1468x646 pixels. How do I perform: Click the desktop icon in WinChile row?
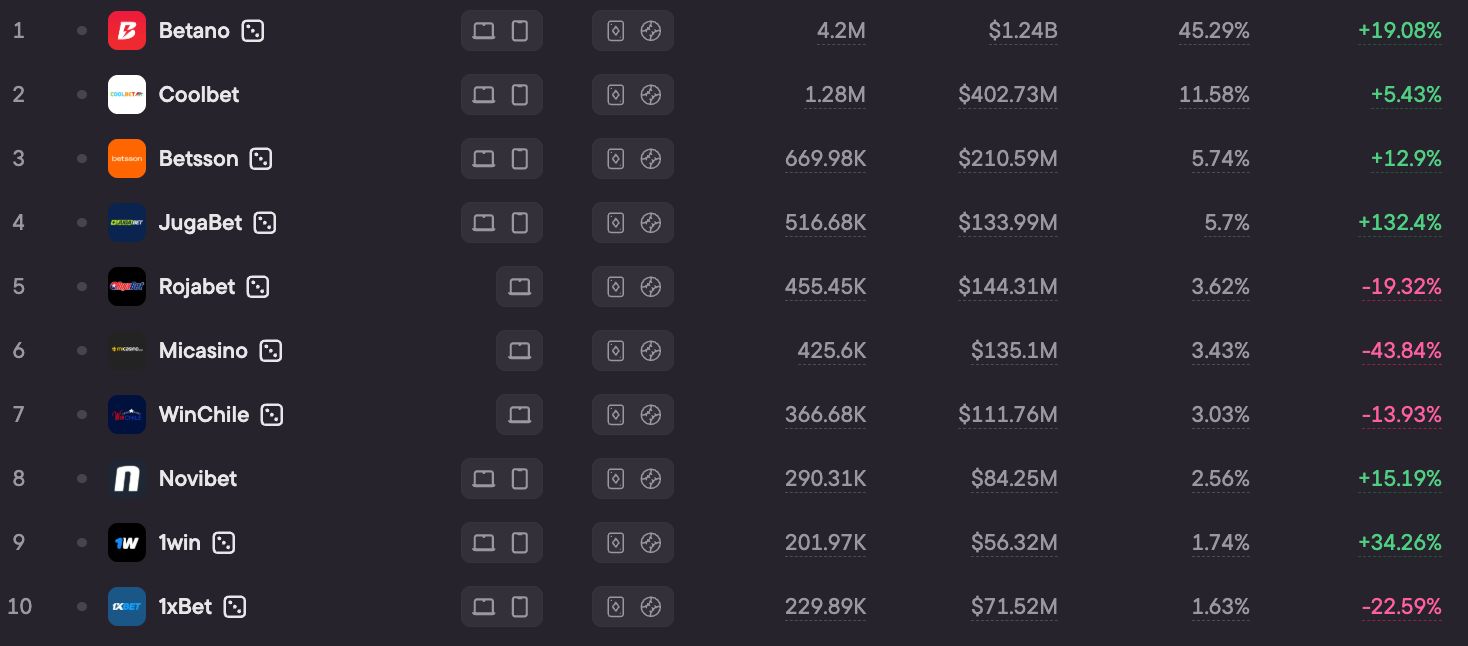coord(519,415)
